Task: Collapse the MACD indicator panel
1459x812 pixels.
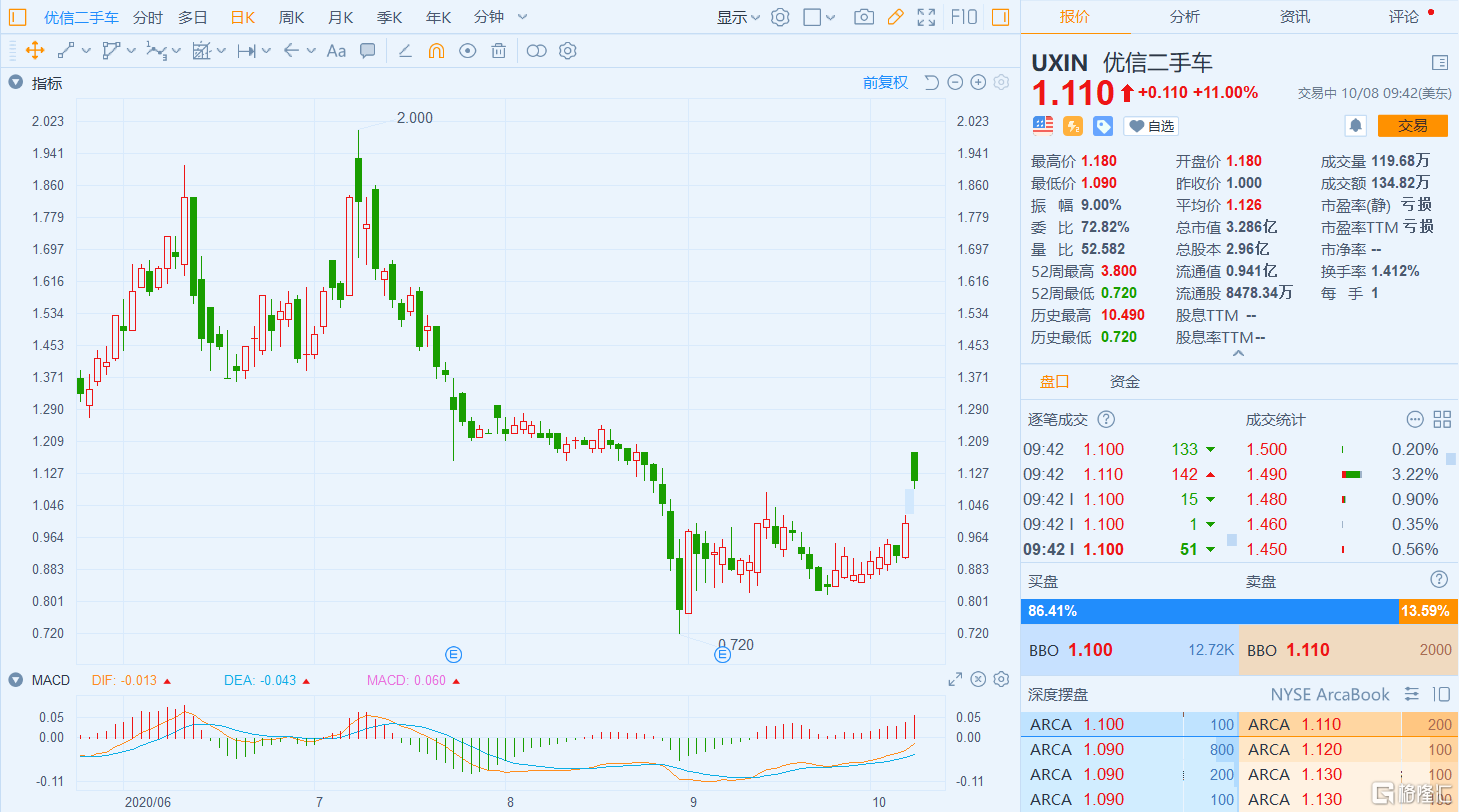Action: (15, 680)
